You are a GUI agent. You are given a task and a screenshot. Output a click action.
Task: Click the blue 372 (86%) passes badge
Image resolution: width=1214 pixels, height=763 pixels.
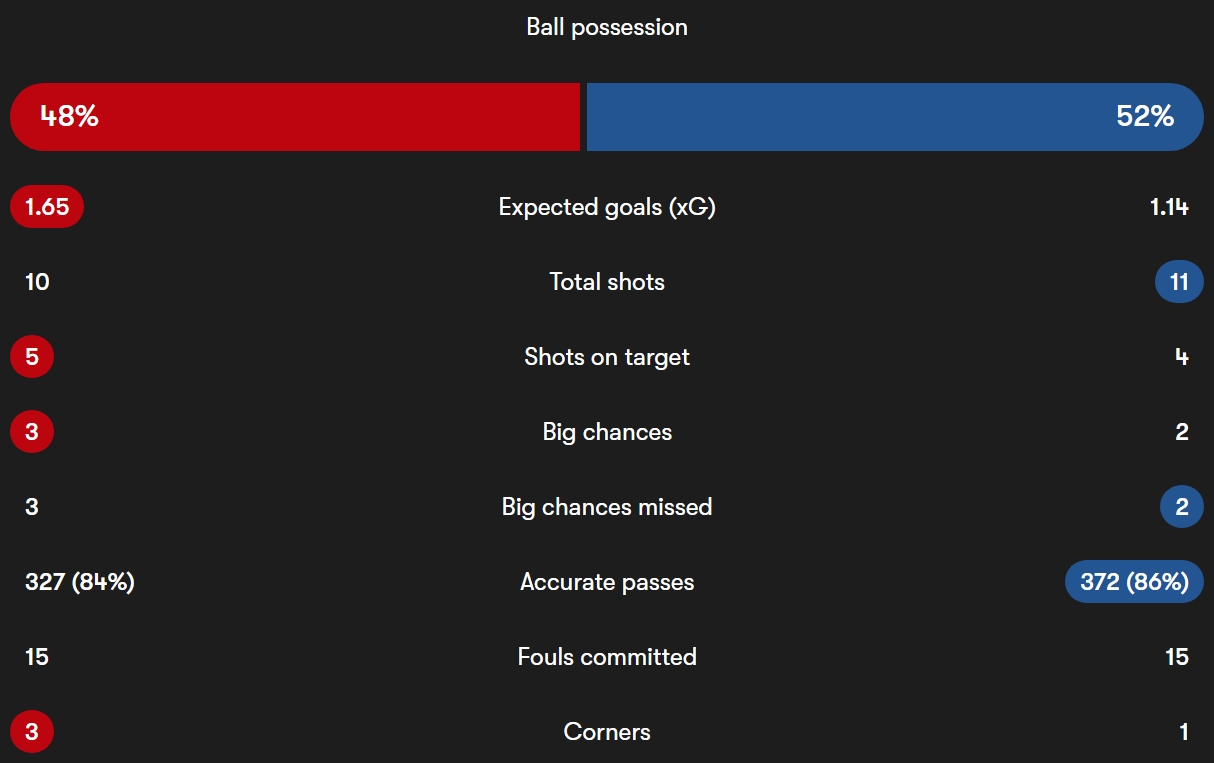(x=1134, y=582)
